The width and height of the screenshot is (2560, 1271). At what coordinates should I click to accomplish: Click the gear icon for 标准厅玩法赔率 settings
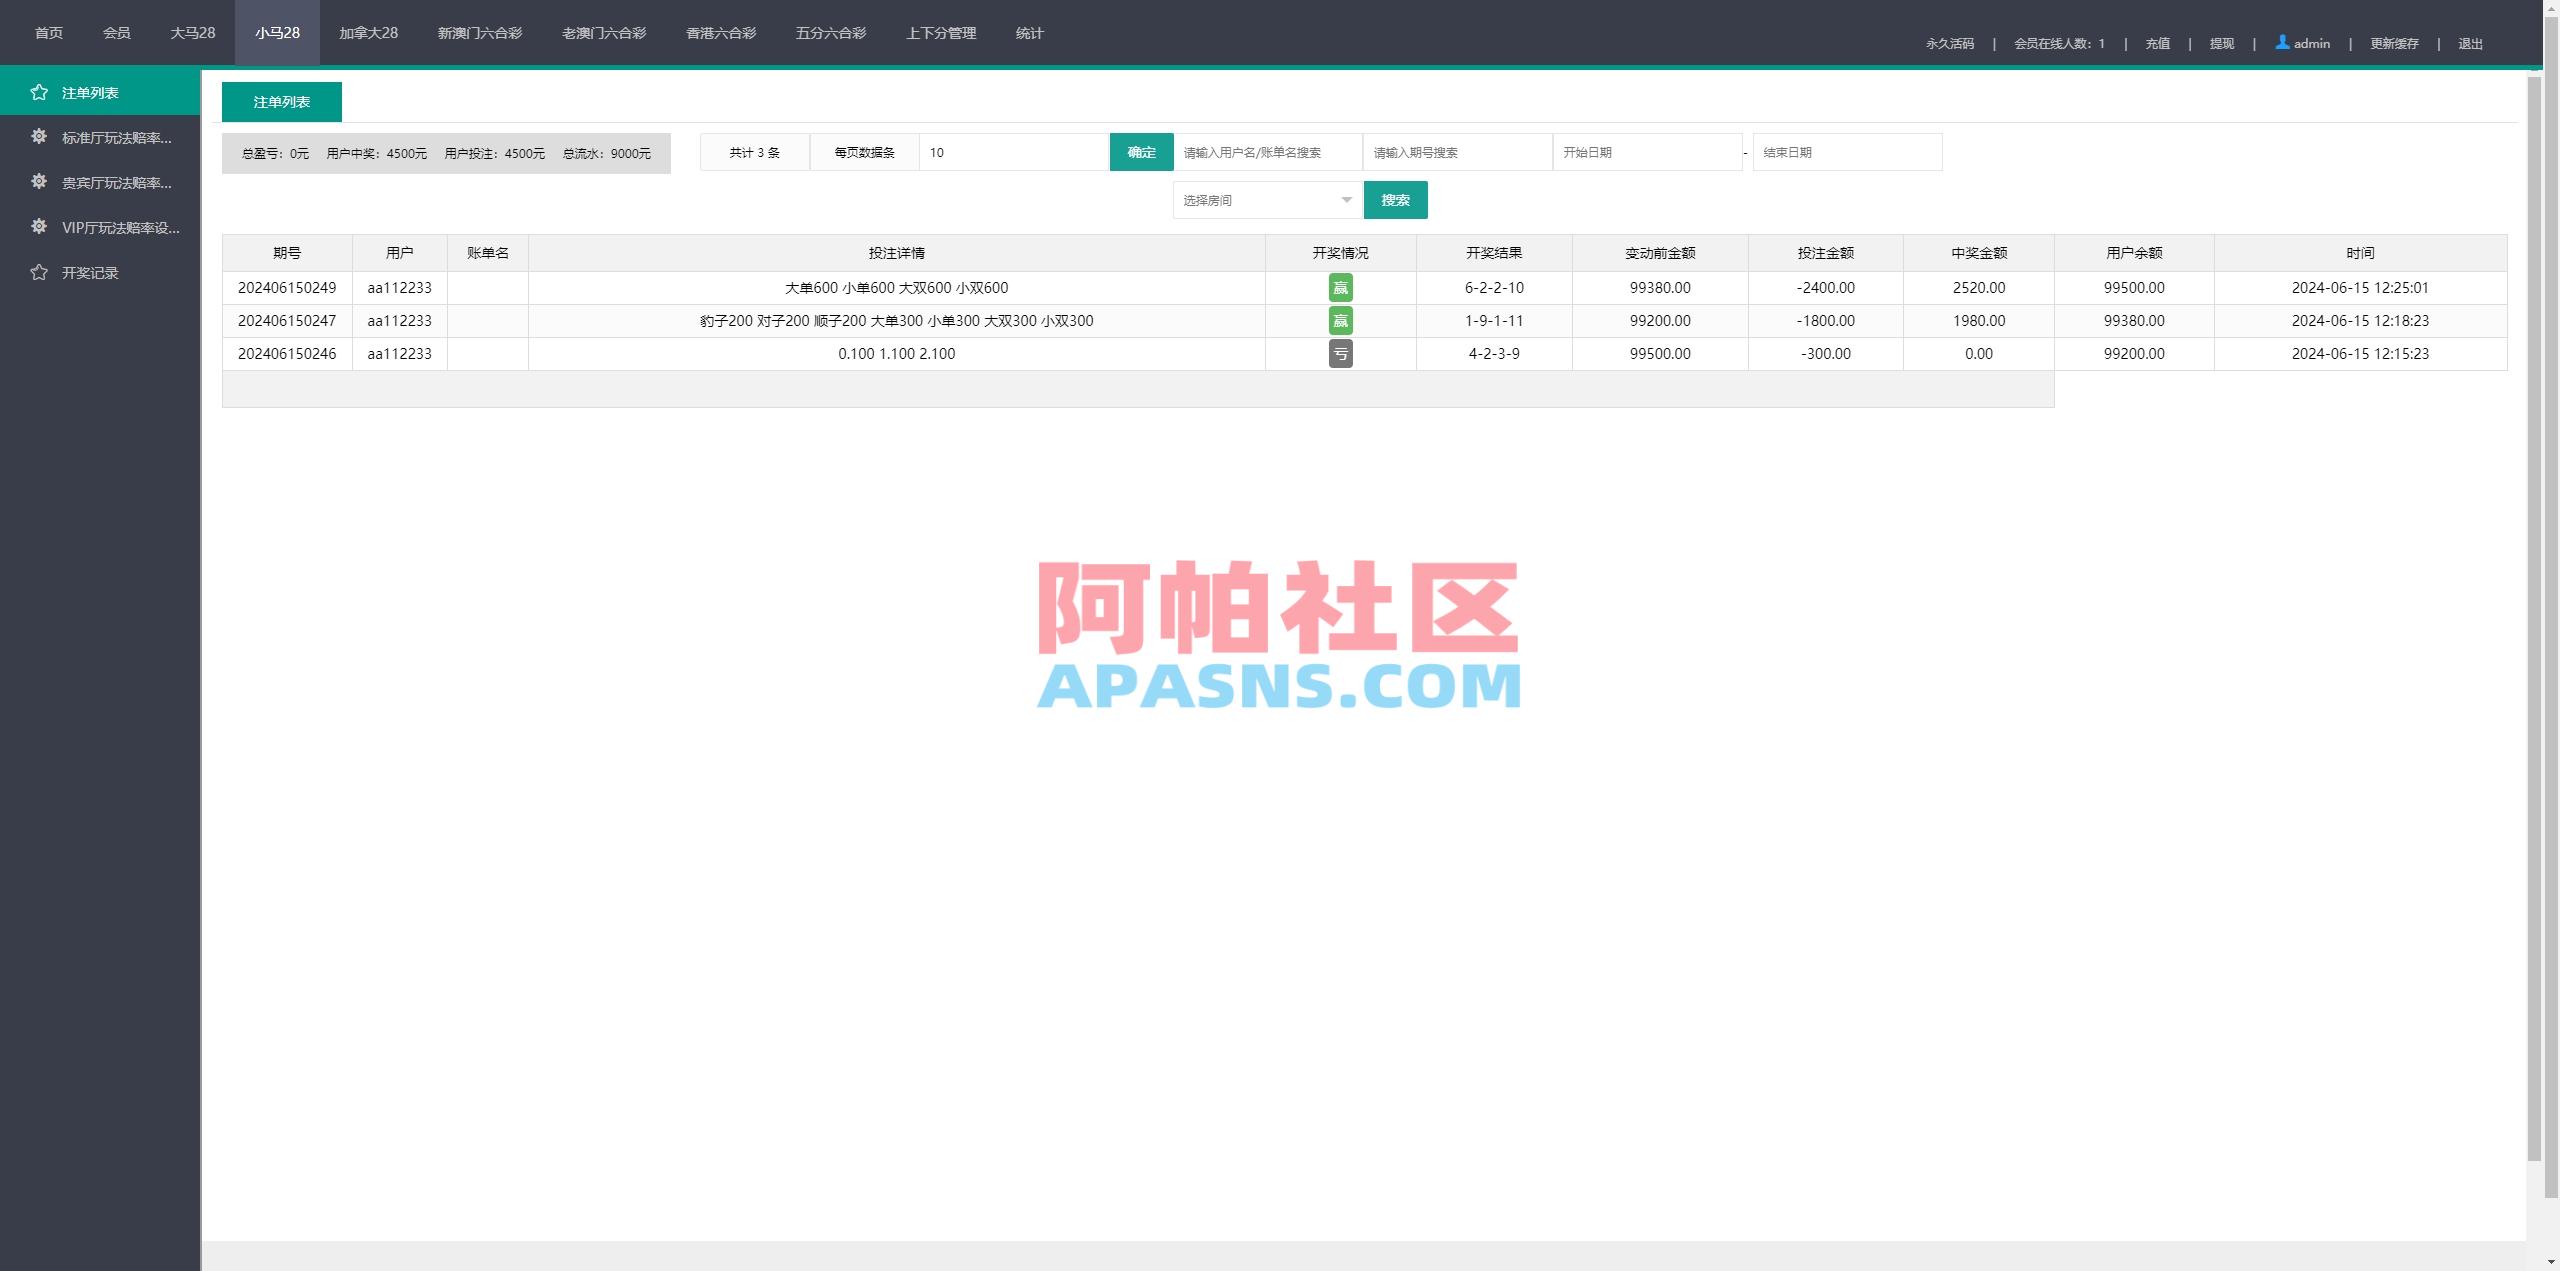click(x=37, y=138)
